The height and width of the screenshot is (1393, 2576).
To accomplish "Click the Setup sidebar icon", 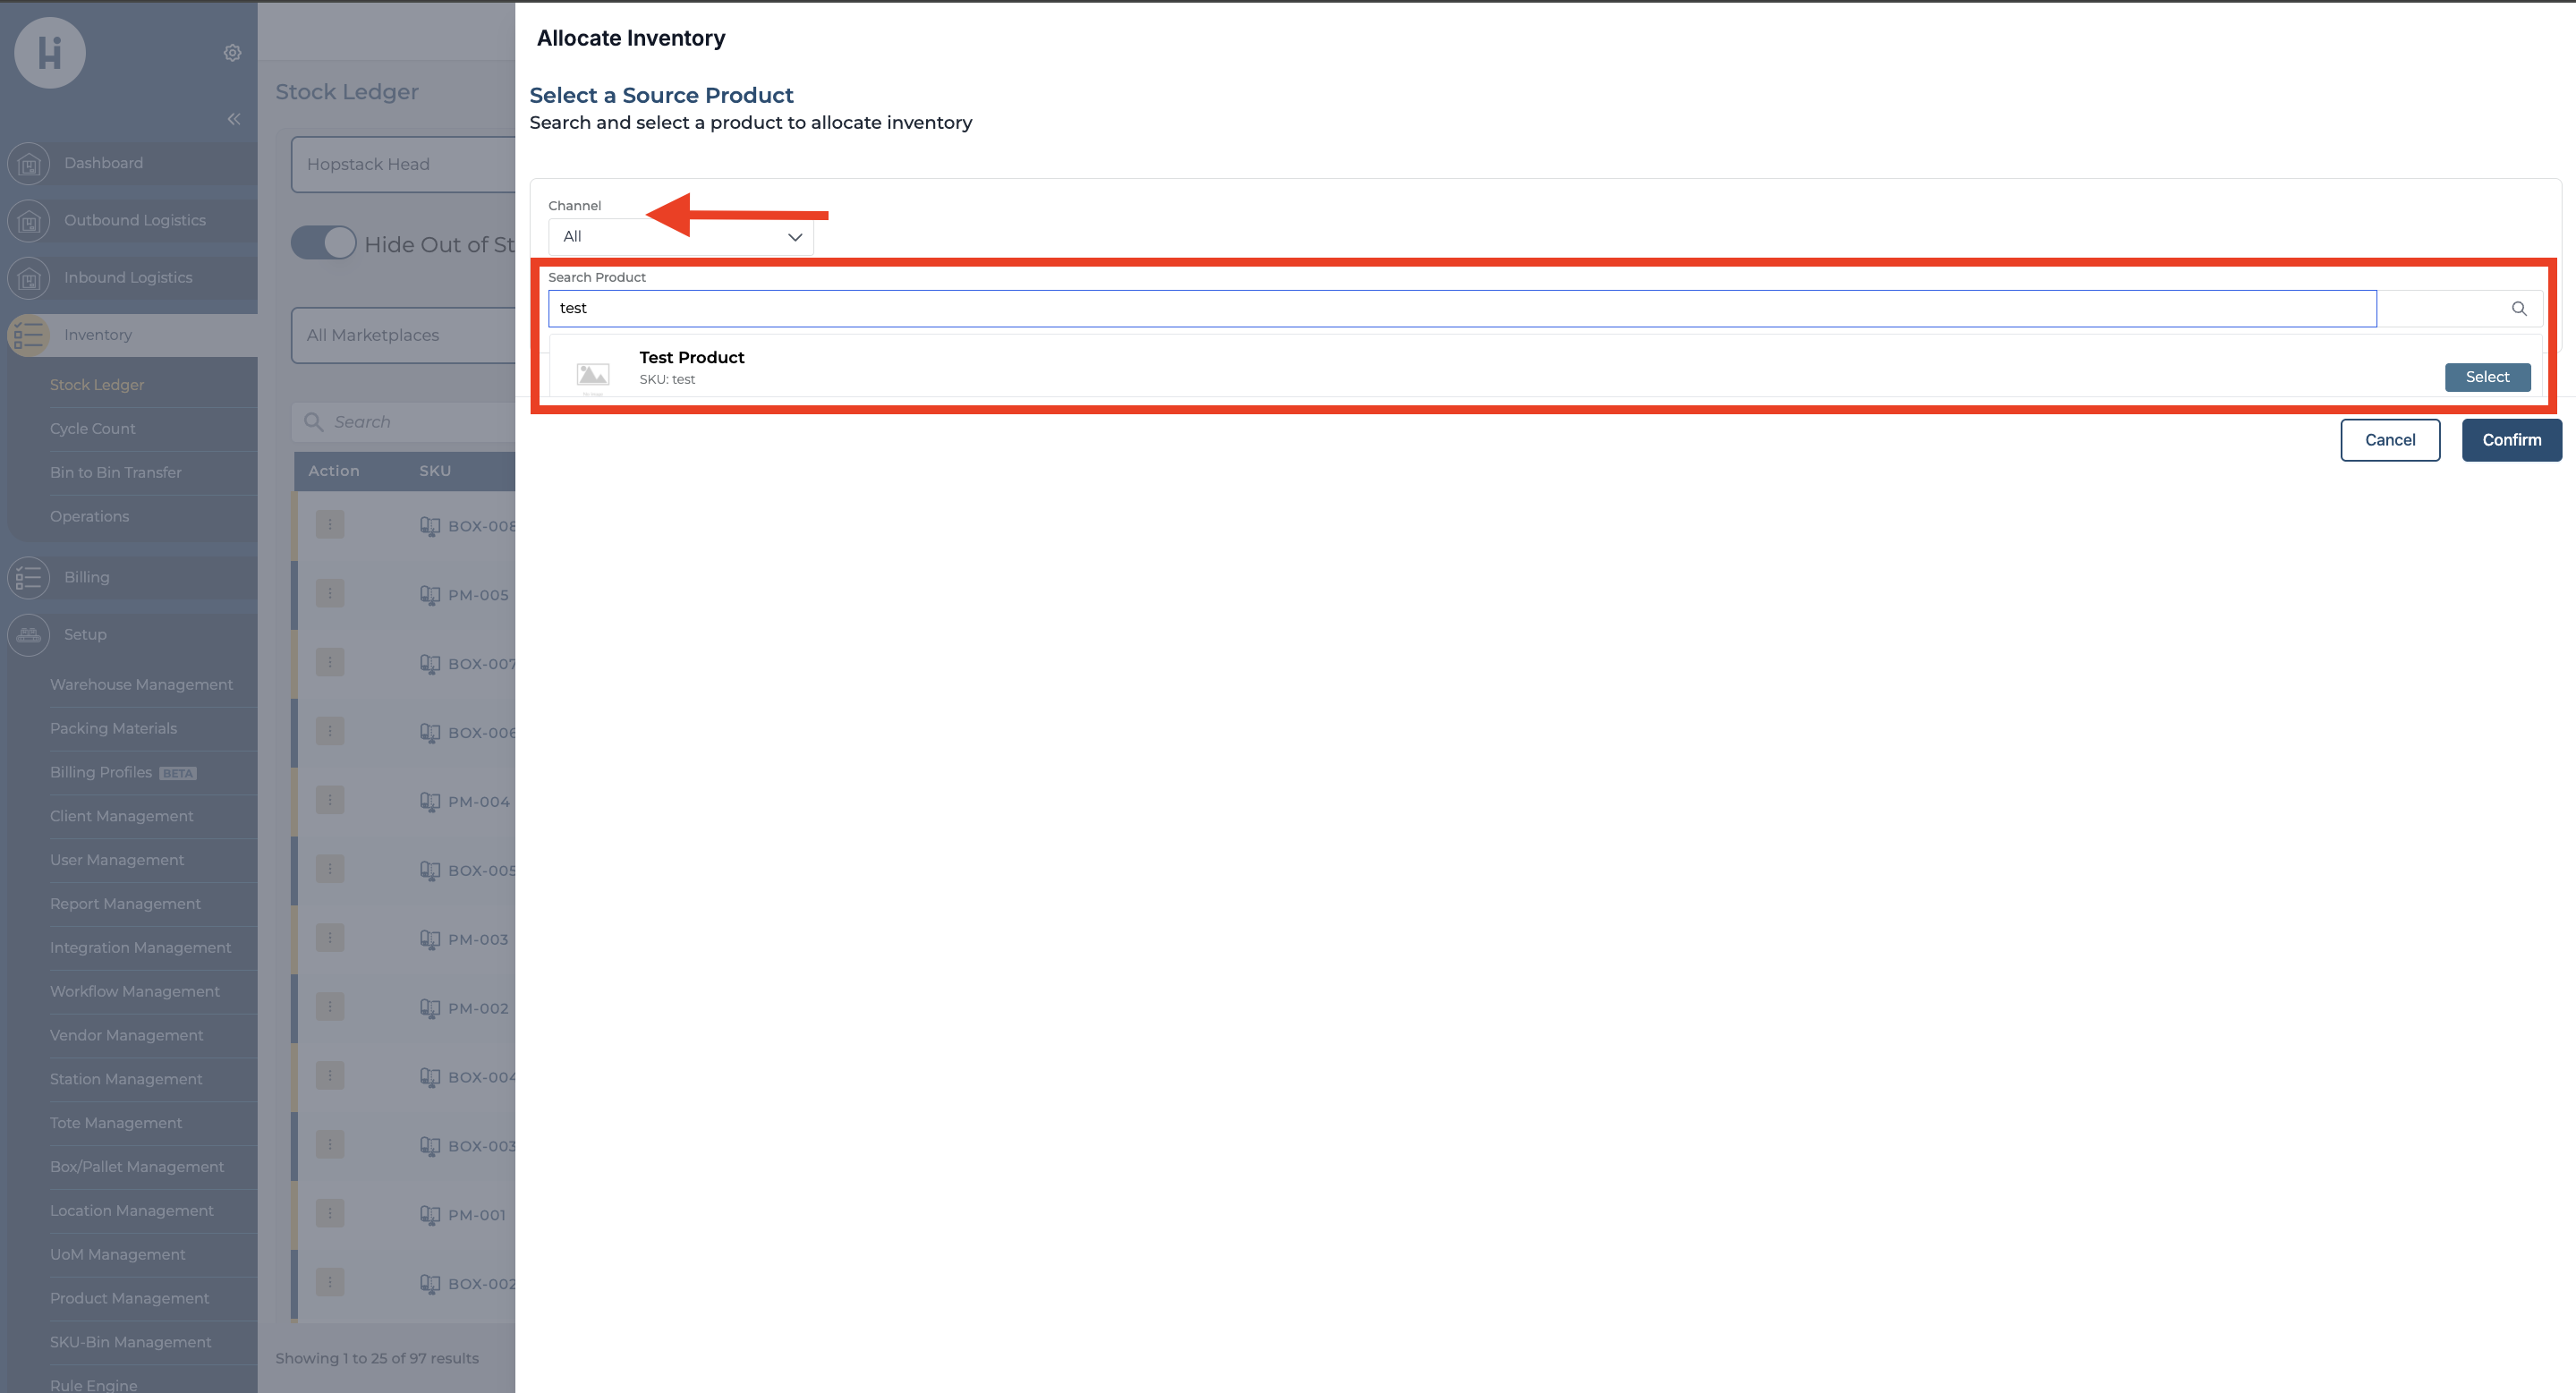I will point(29,635).
